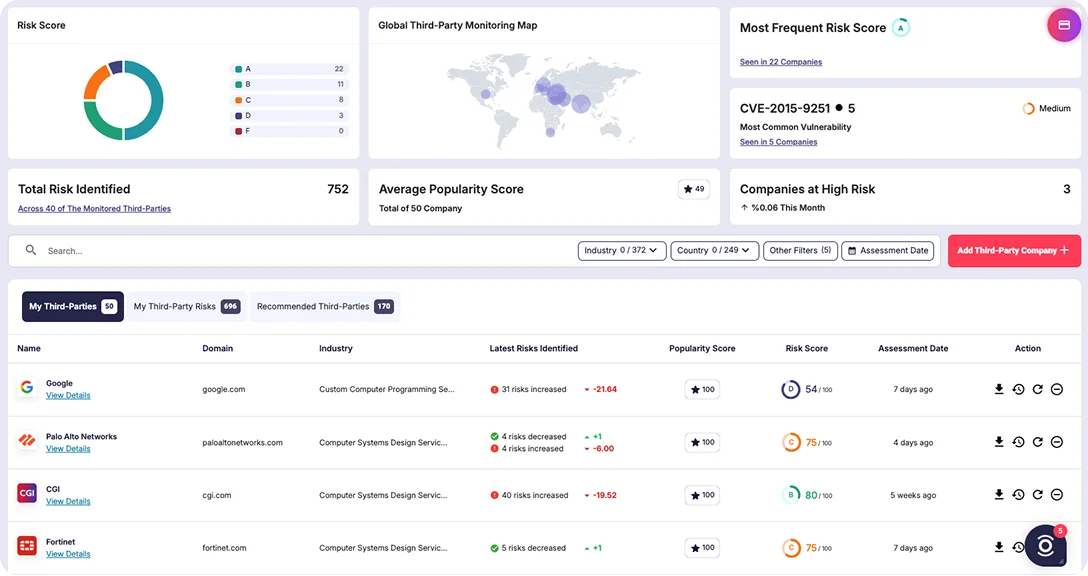
Task: Open the Industry filter dropdown
Action: click(x=622, y=251)
